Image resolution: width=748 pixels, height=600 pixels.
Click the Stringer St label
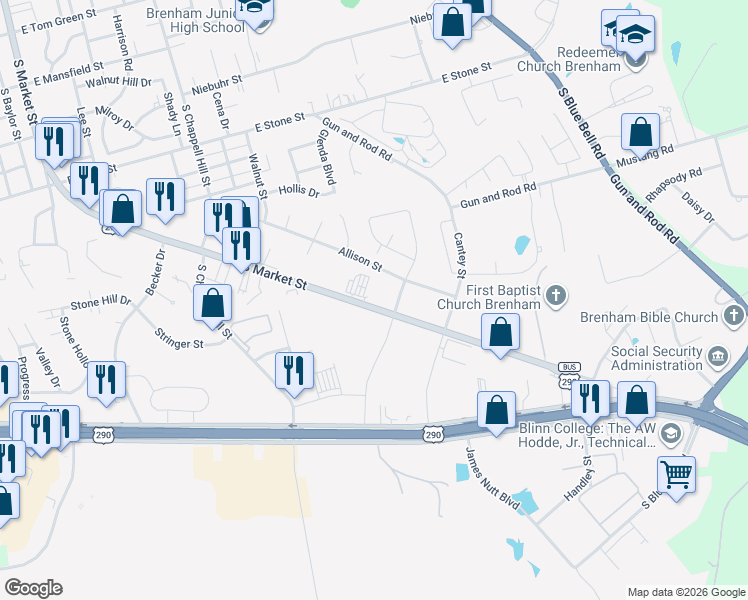pyautogui.click(x=179, y=339)
